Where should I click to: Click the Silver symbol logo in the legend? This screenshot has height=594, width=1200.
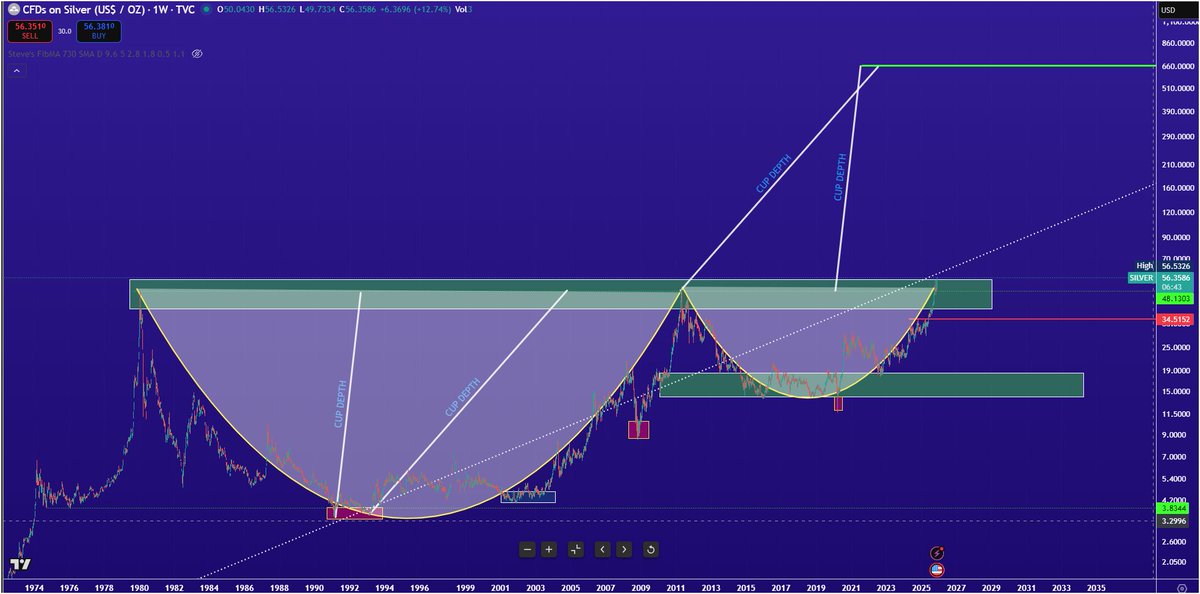click(16, 9)
